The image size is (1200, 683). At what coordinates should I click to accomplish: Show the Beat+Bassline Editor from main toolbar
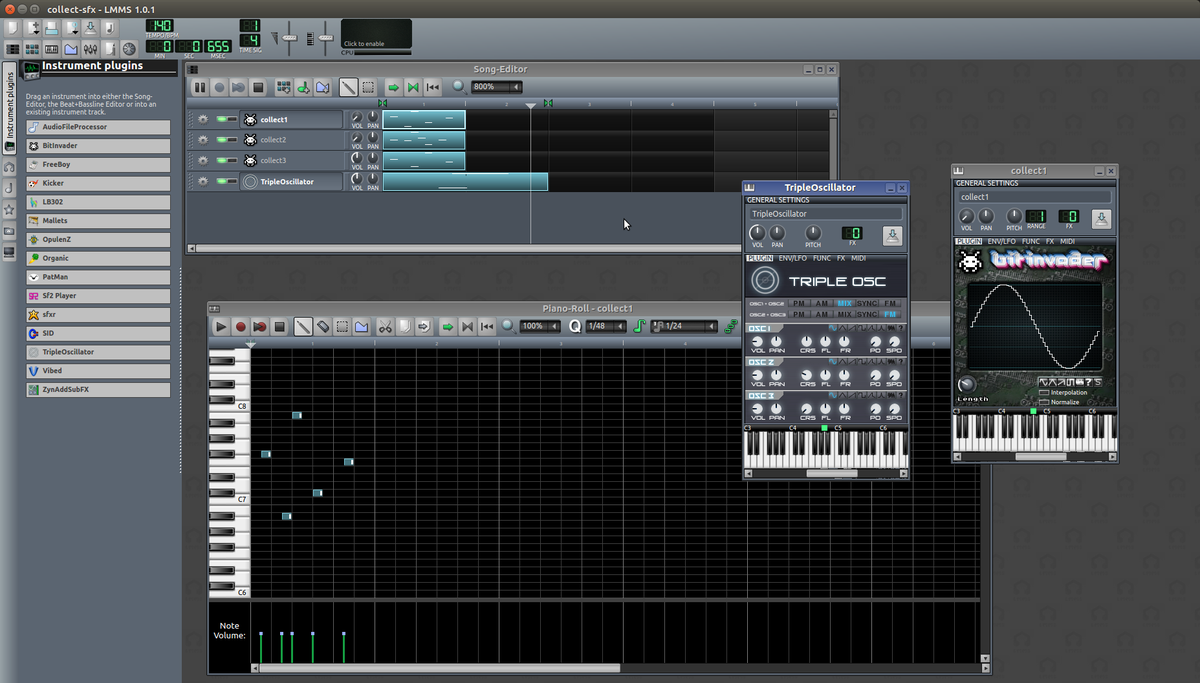coord(32,49)
